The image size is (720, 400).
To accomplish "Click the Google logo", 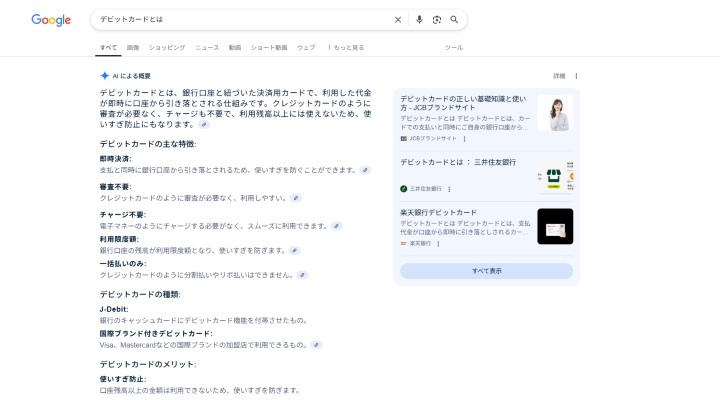I will pyautogui.click(x=51, y=20).
